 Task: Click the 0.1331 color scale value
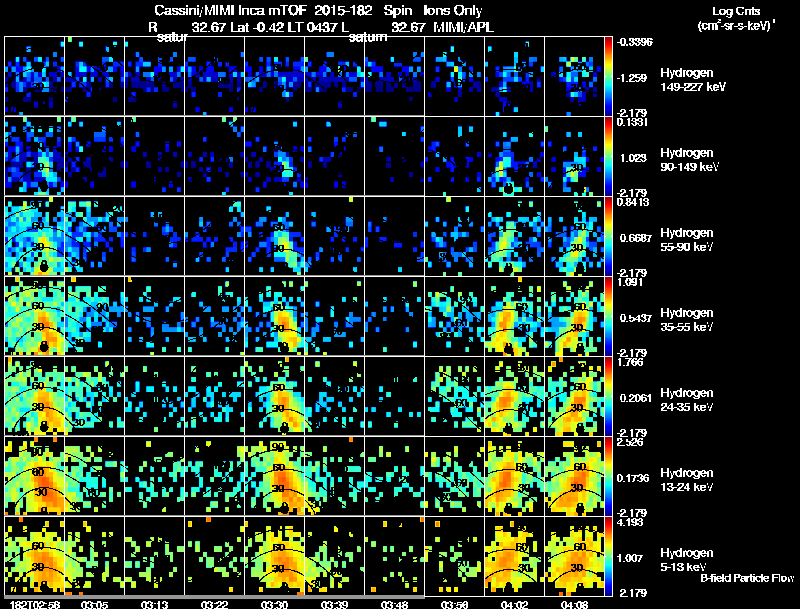[633, 122]
